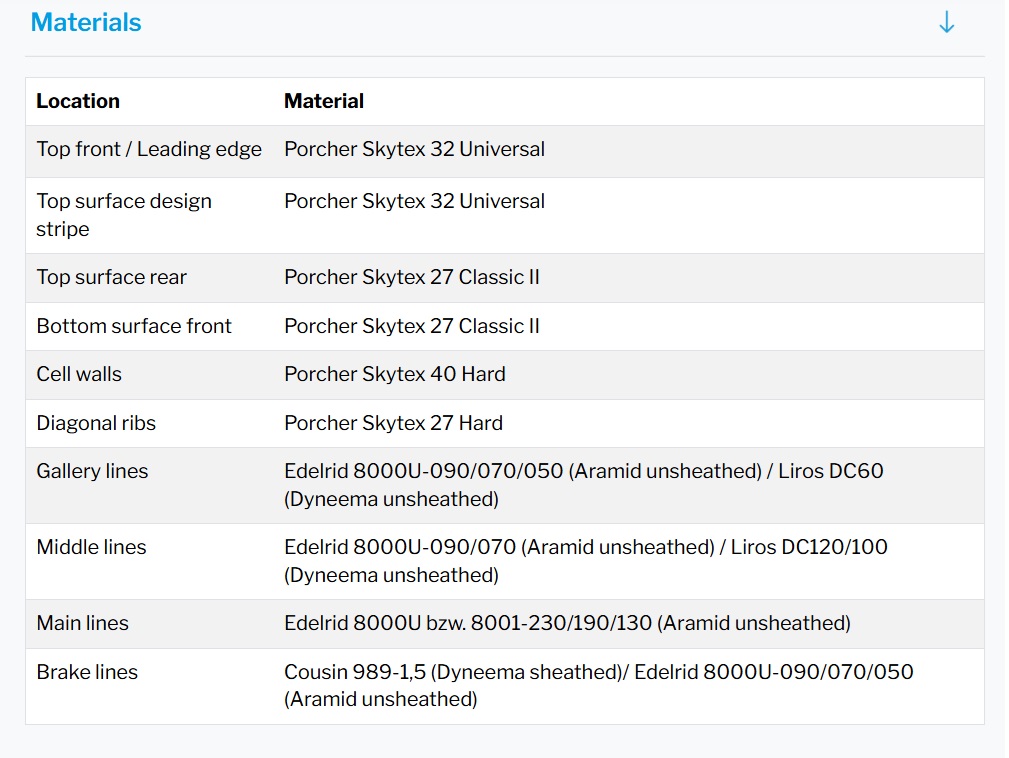Select the Liros DC120/100 middle lines material

809,547
